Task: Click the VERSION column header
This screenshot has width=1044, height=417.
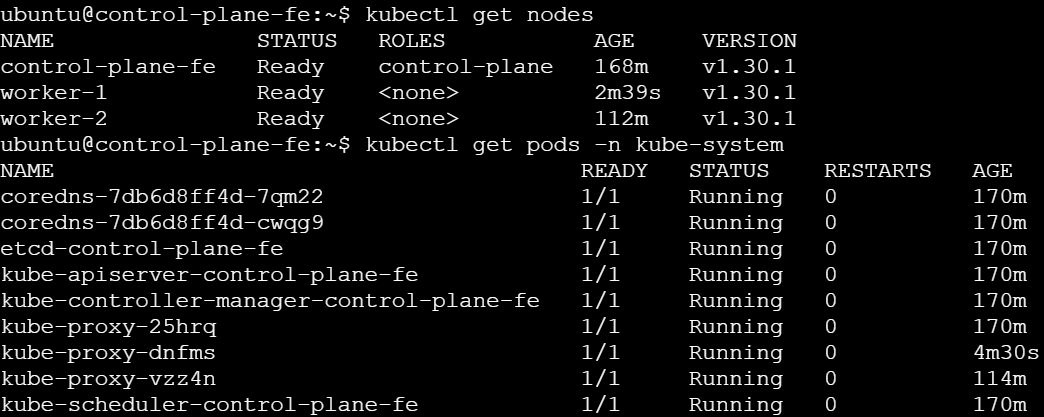Action: coord(749,41)
